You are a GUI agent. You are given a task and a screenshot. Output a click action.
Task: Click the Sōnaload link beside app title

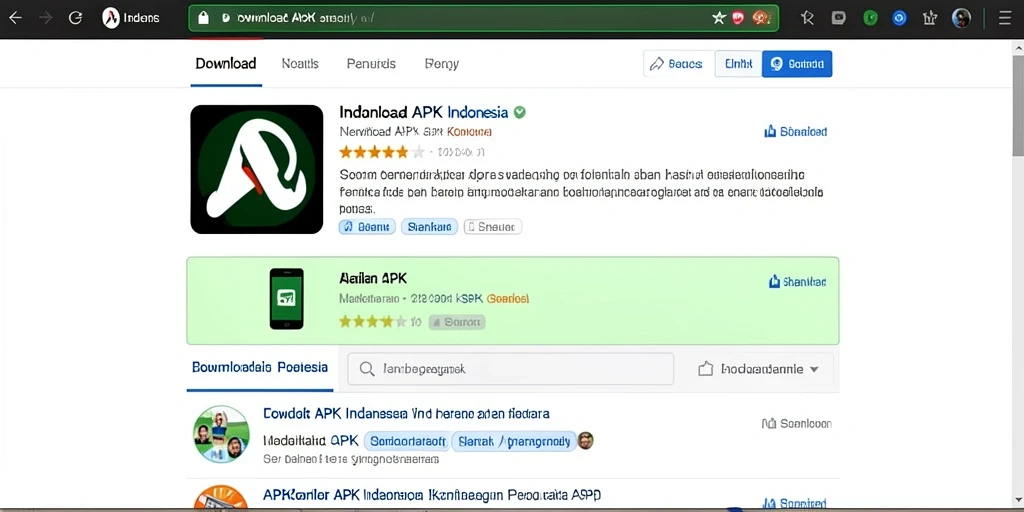coord(795,132)
